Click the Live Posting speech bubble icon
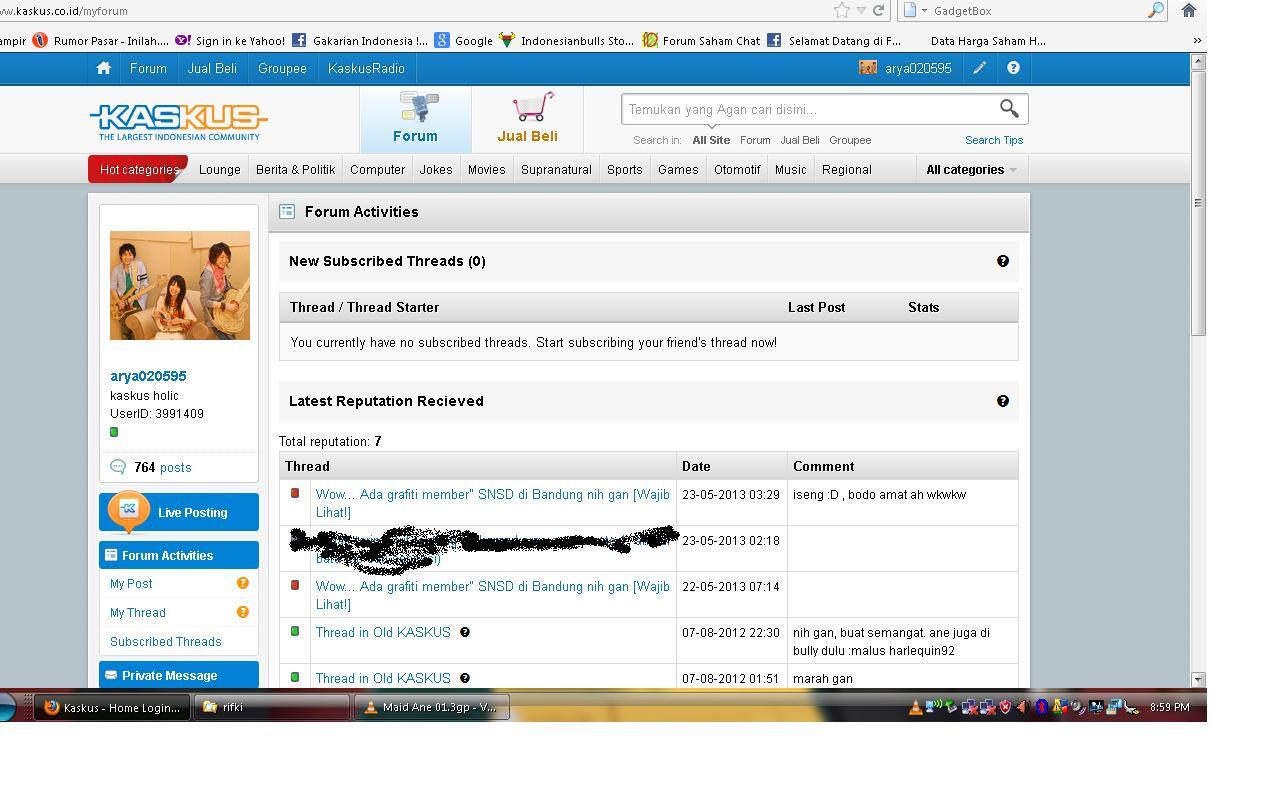The image size is (1280, 800). coord(128,511)
